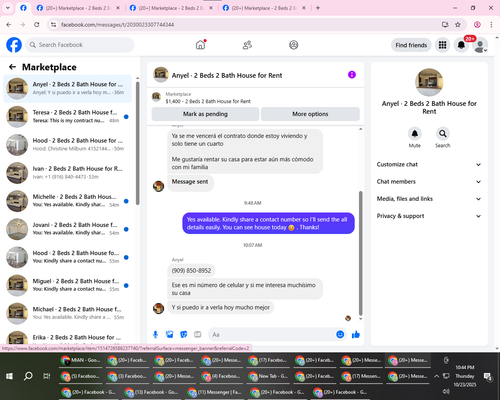Click the conversation list scrollbar
The height and width of the screenshot is (400, 500).
(x=138, y=143)
